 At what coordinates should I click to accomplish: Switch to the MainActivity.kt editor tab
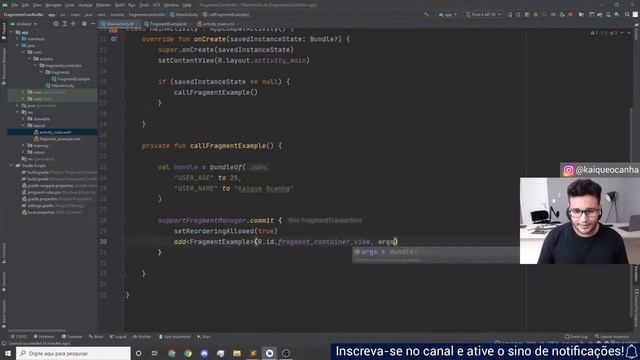pyautogui.click(x=119, y=24)
